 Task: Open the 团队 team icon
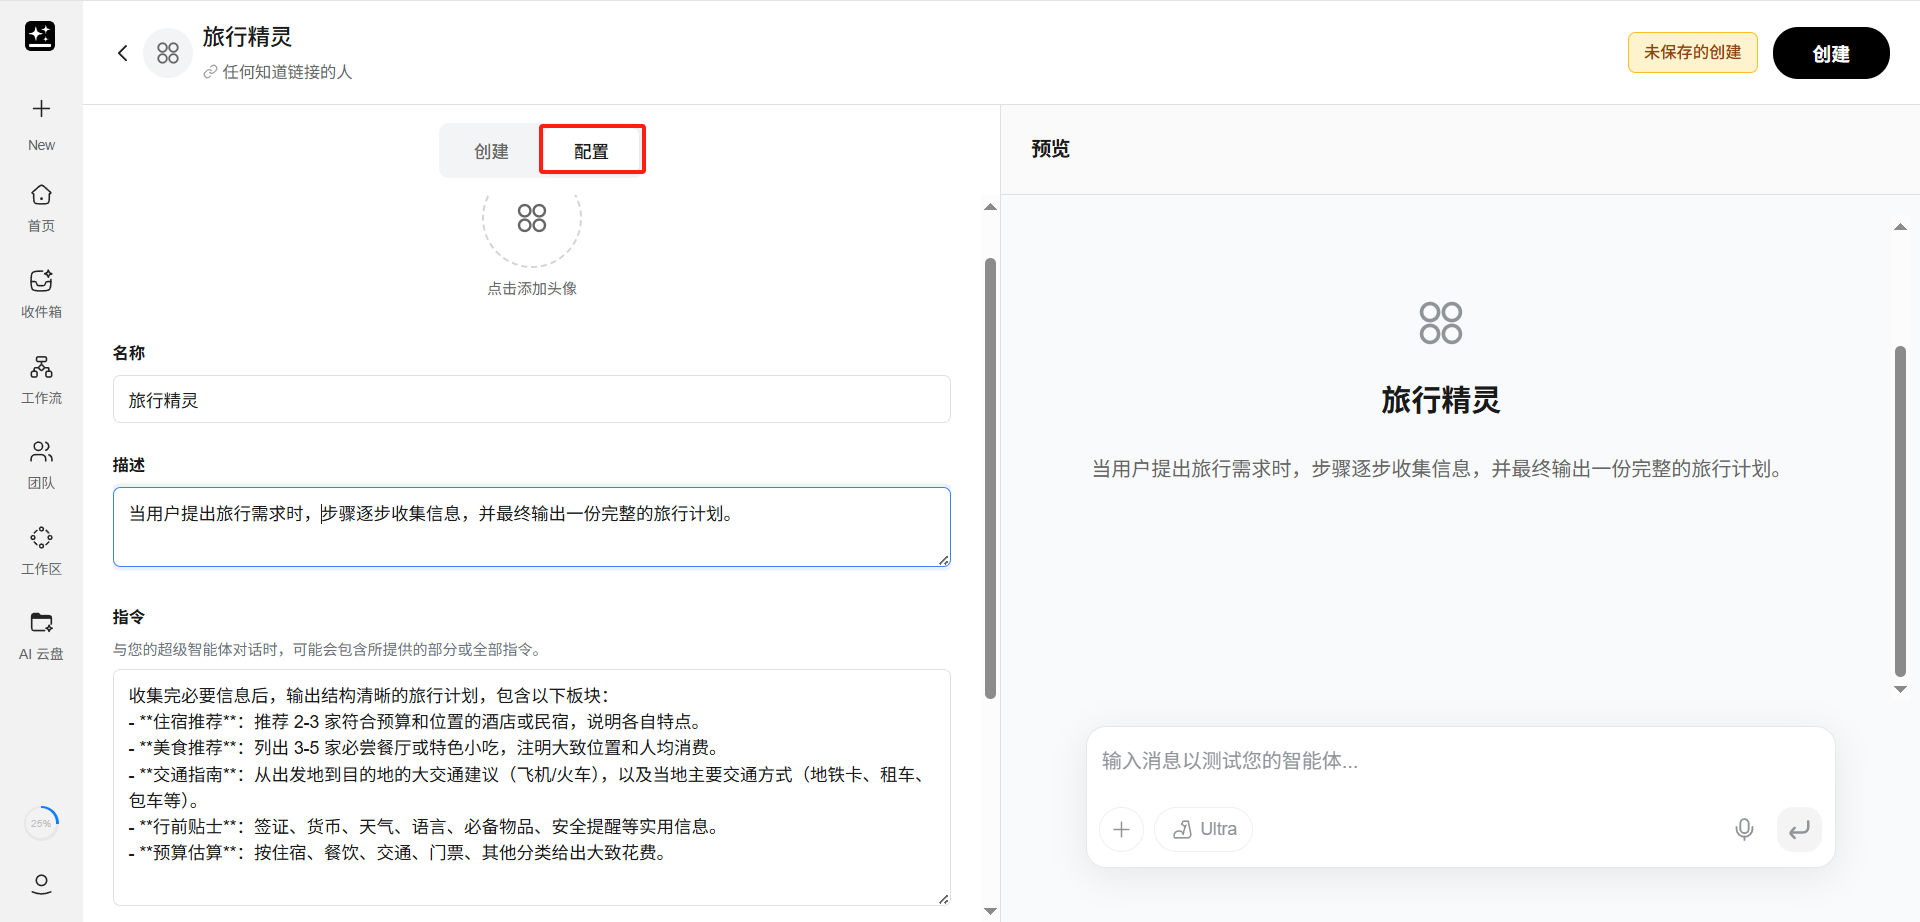tap(41, 452)
